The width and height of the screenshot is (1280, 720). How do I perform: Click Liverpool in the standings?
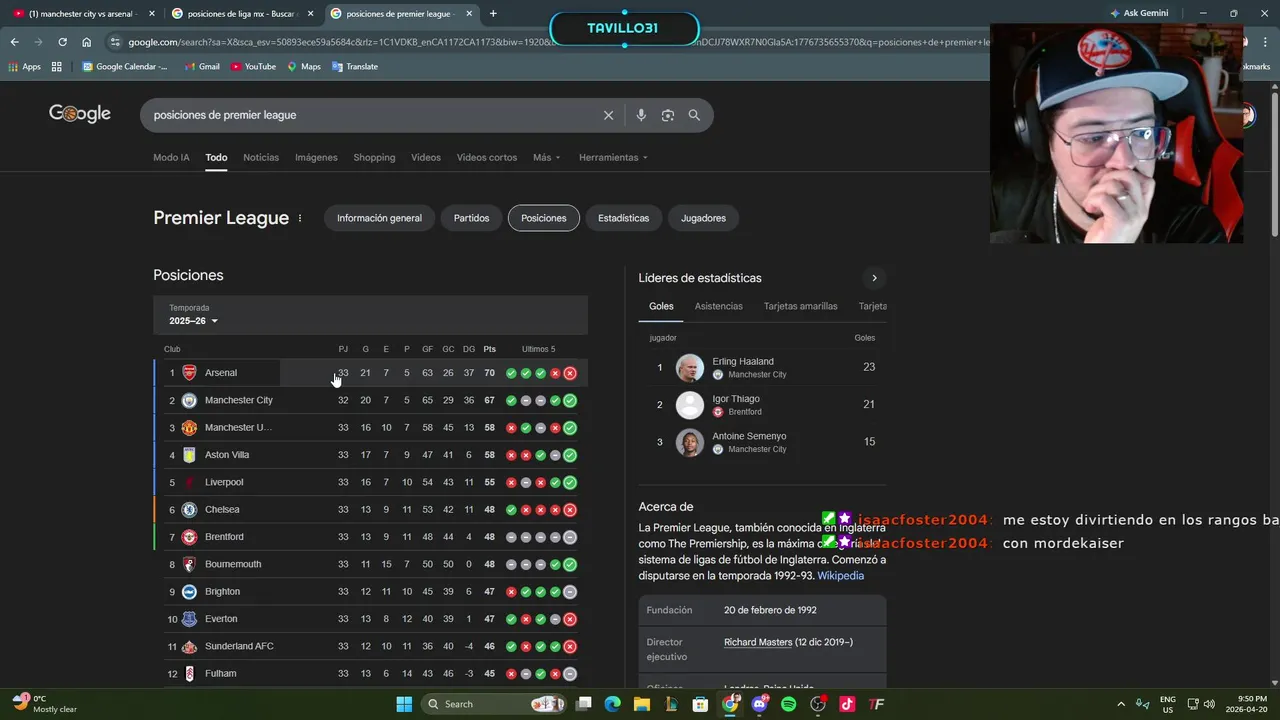(x=224, y=482)
